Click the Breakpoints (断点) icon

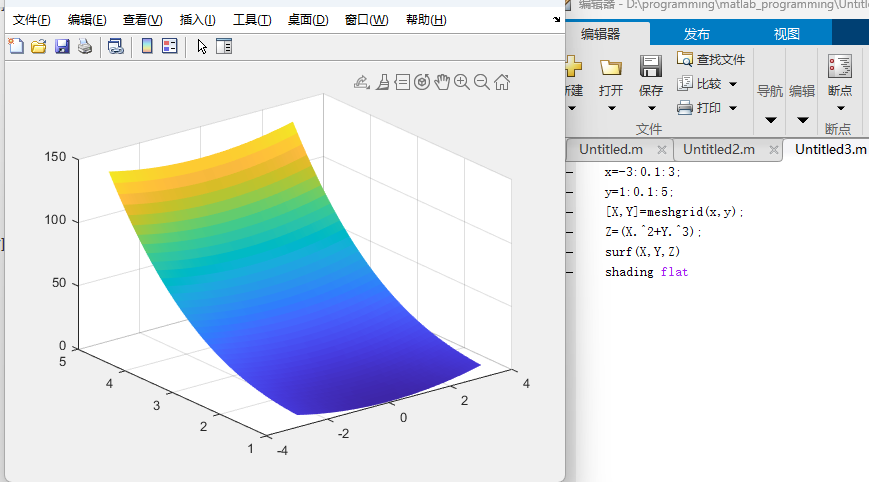[x=840, y=66]
